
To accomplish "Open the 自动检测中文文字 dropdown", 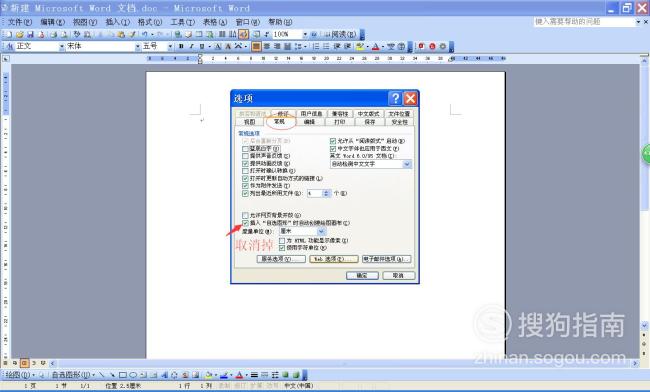I will [x=407, y=164].
